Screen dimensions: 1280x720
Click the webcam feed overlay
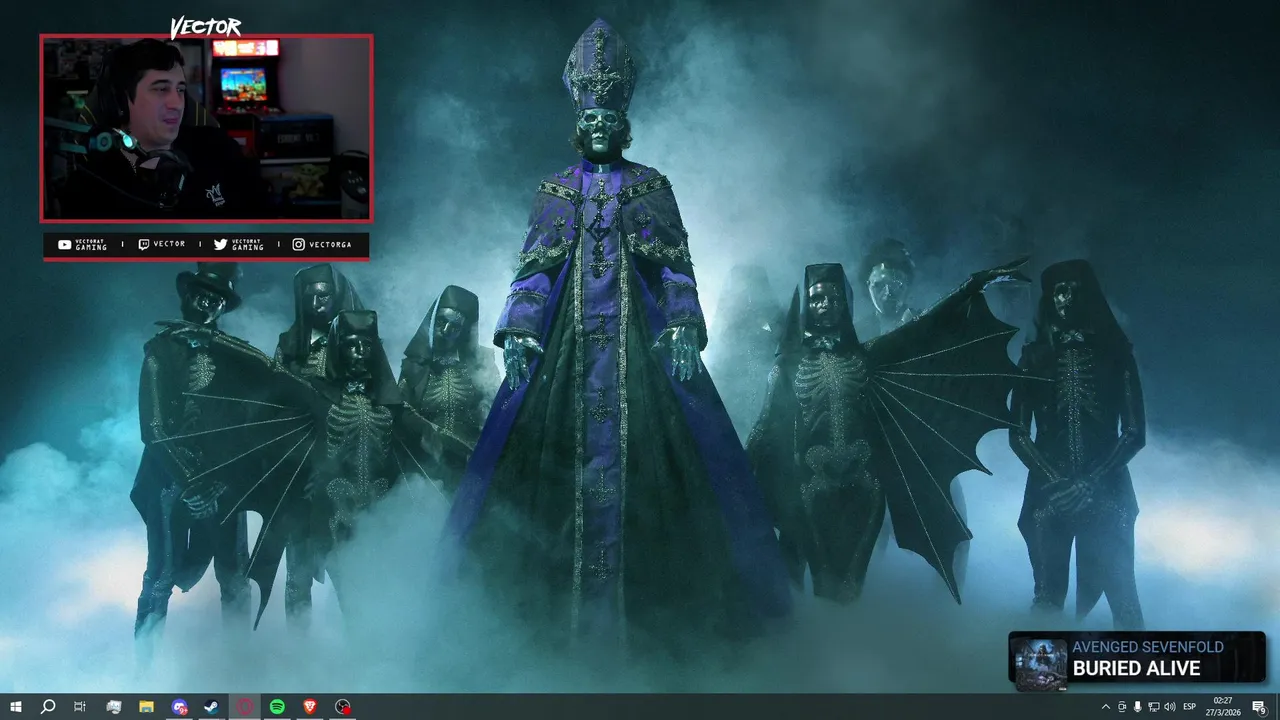(206, 128)
